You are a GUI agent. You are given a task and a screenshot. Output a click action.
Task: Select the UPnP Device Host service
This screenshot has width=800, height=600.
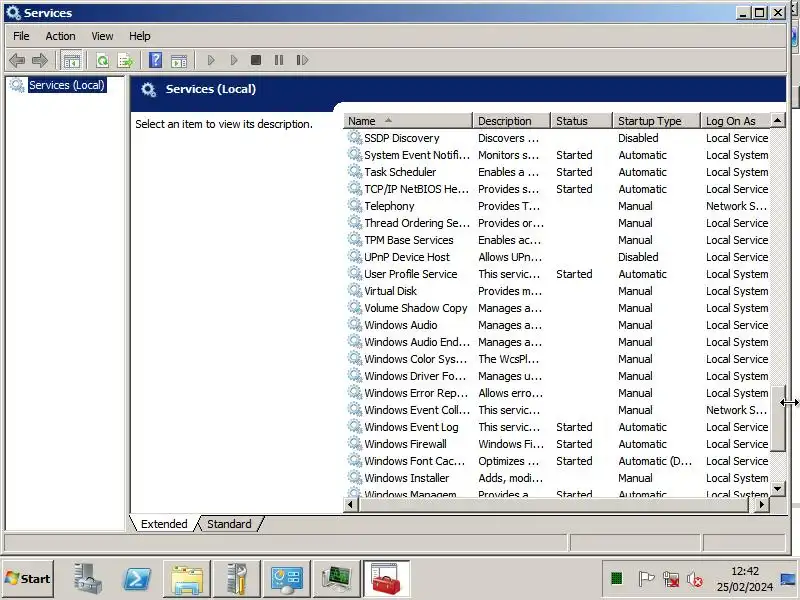pyautogui.click(x=558, y=257)
